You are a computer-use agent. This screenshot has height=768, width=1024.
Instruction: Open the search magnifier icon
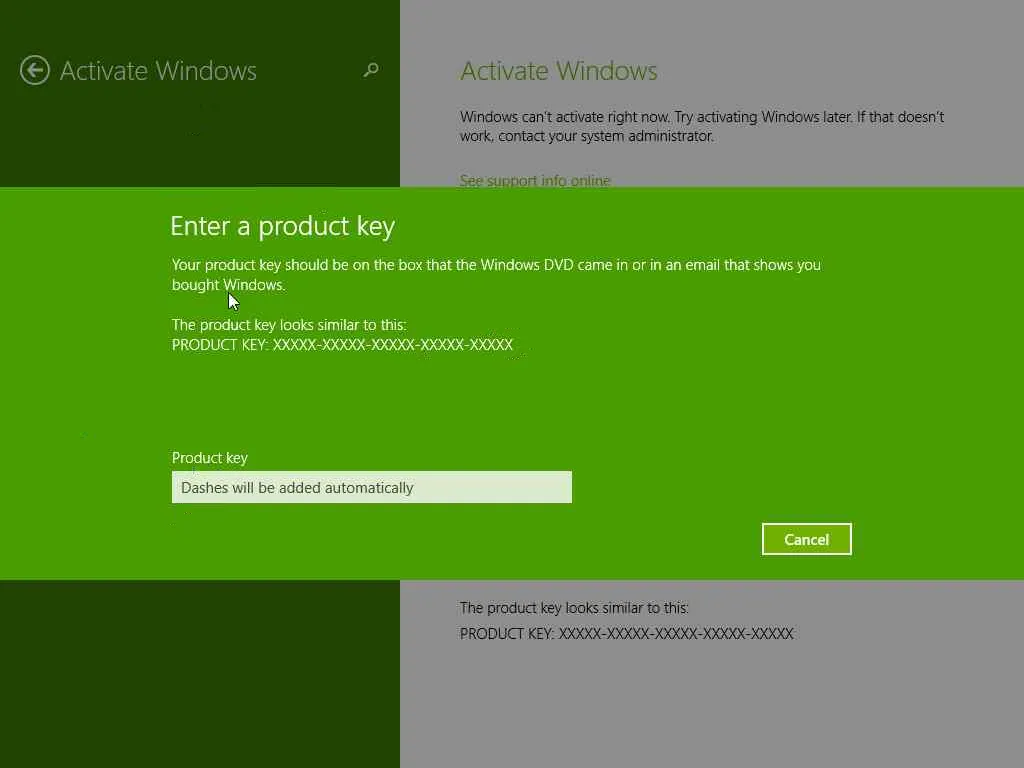click(x=371, y=70)
